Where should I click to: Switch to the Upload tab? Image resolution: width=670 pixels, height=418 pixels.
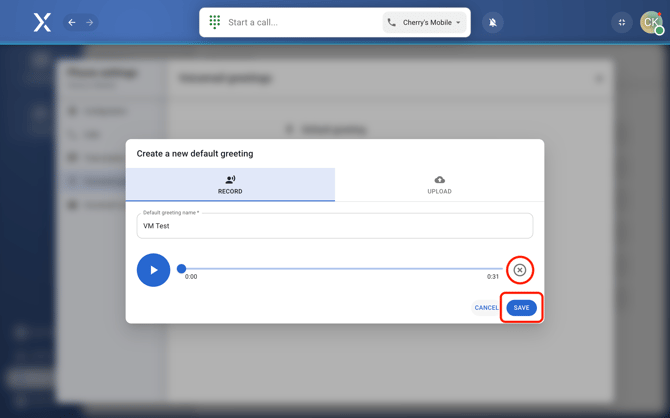click(439, 185)
